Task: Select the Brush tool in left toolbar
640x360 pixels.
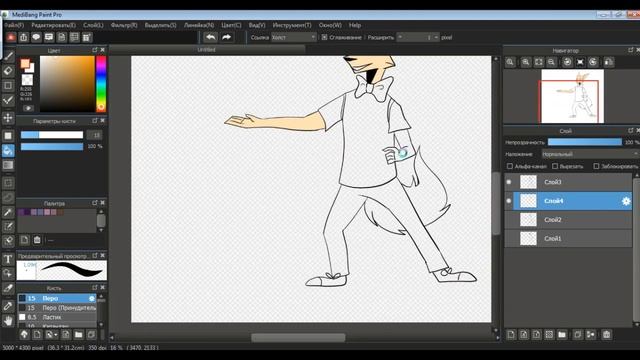Action: (x=8, y=56)
